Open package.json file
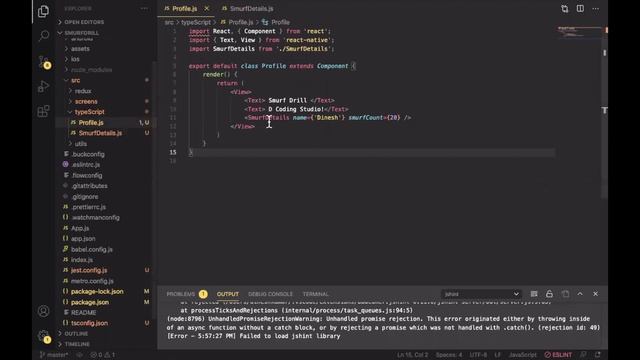This screenshot has height=360, width=640. point(90,302)
